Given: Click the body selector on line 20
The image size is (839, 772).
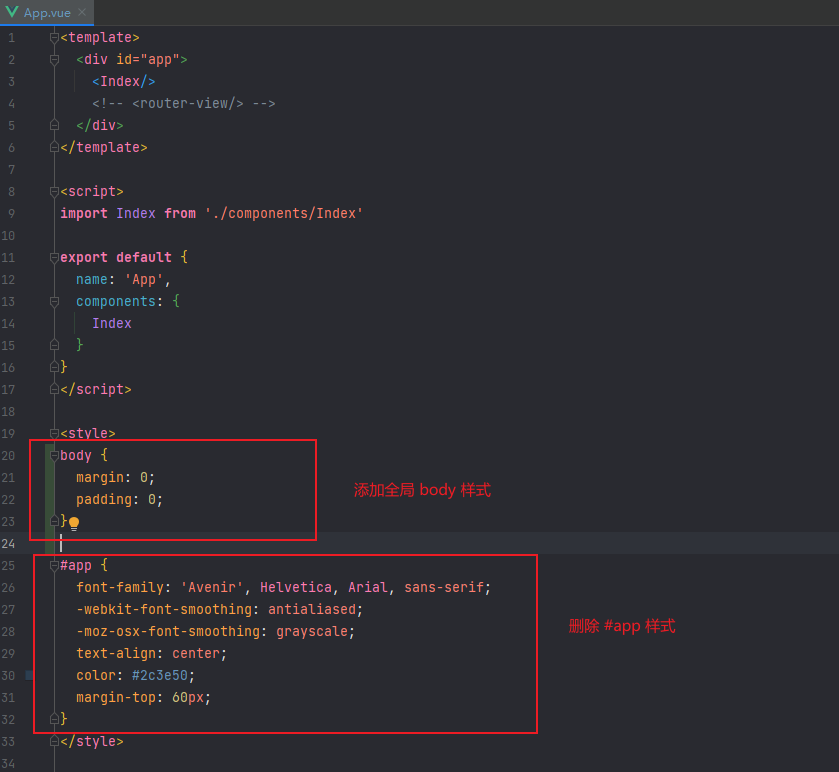Looking at the screenshot, I should [76, 455].
